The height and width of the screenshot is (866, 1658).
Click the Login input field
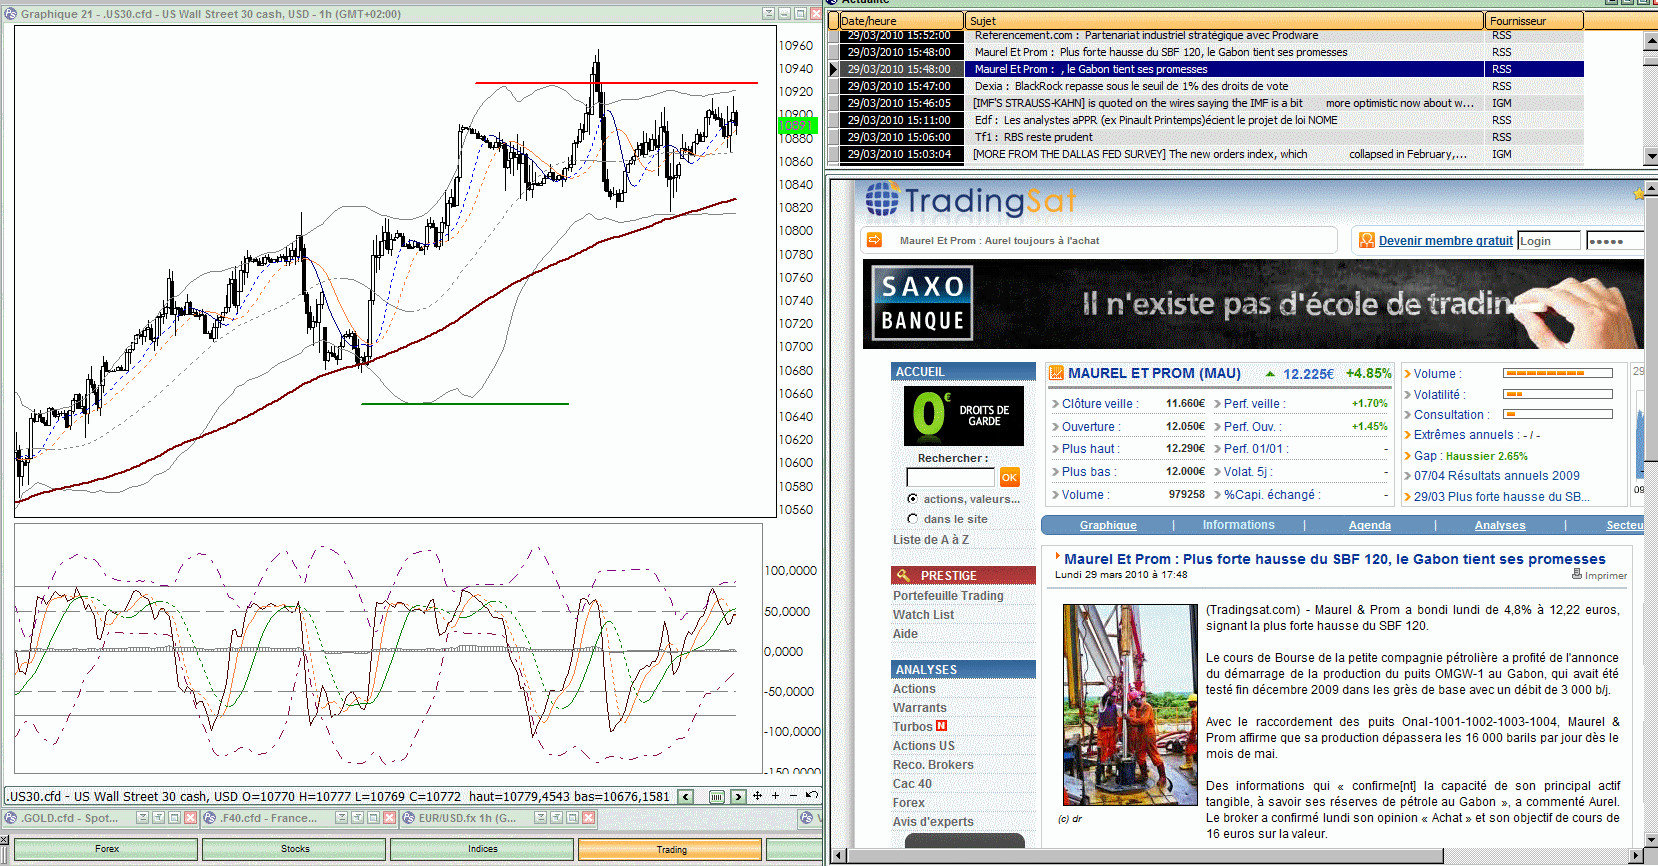tap(1549, 240)
